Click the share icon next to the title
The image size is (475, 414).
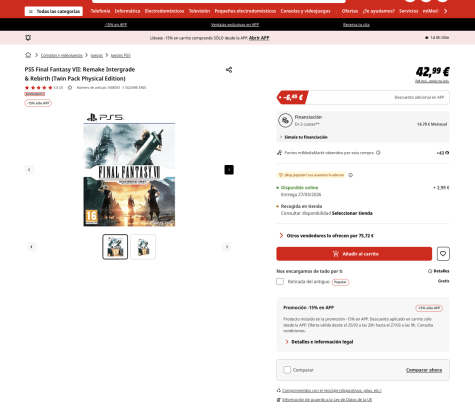pyautogui.click(x=229, y=70)
